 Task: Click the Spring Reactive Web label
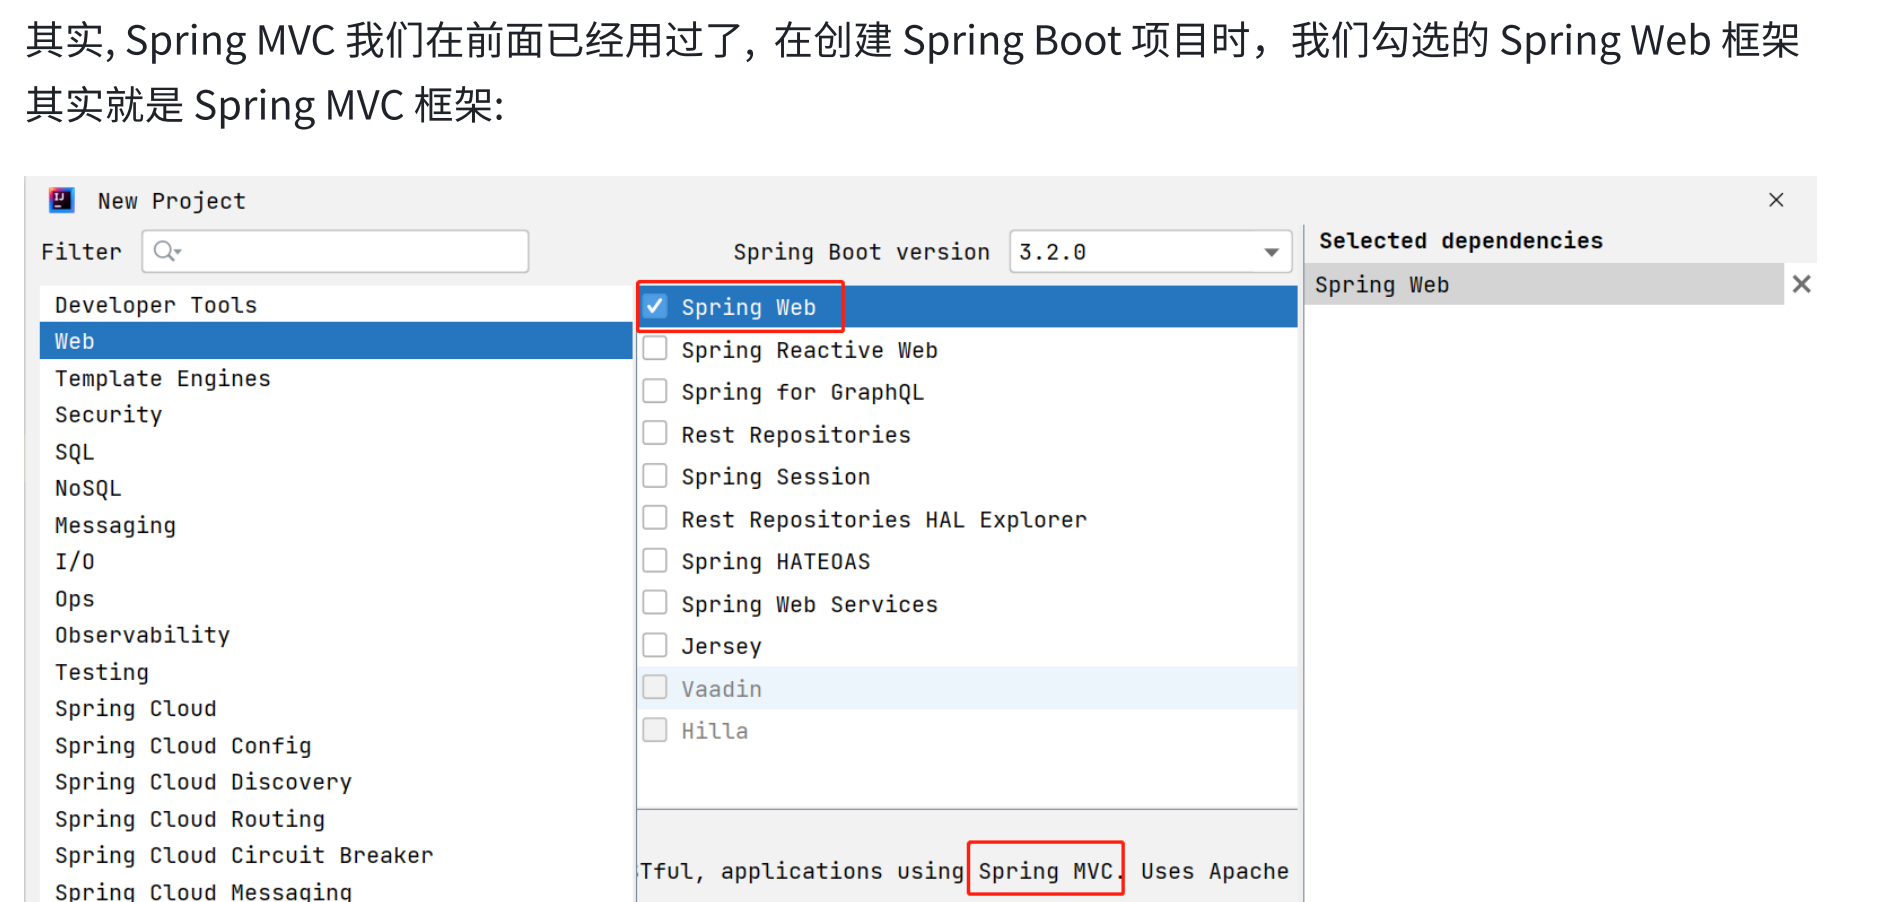click(809, 350)
